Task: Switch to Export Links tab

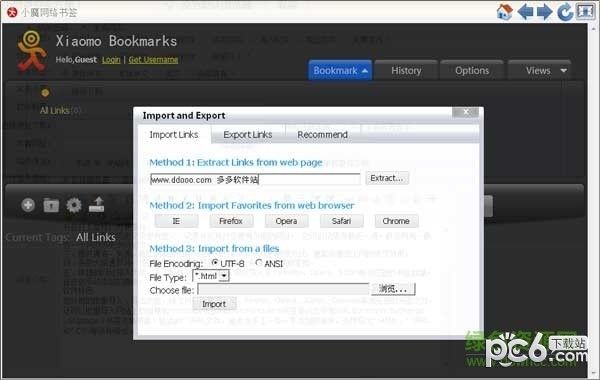Action: click(x=248, y=135)
